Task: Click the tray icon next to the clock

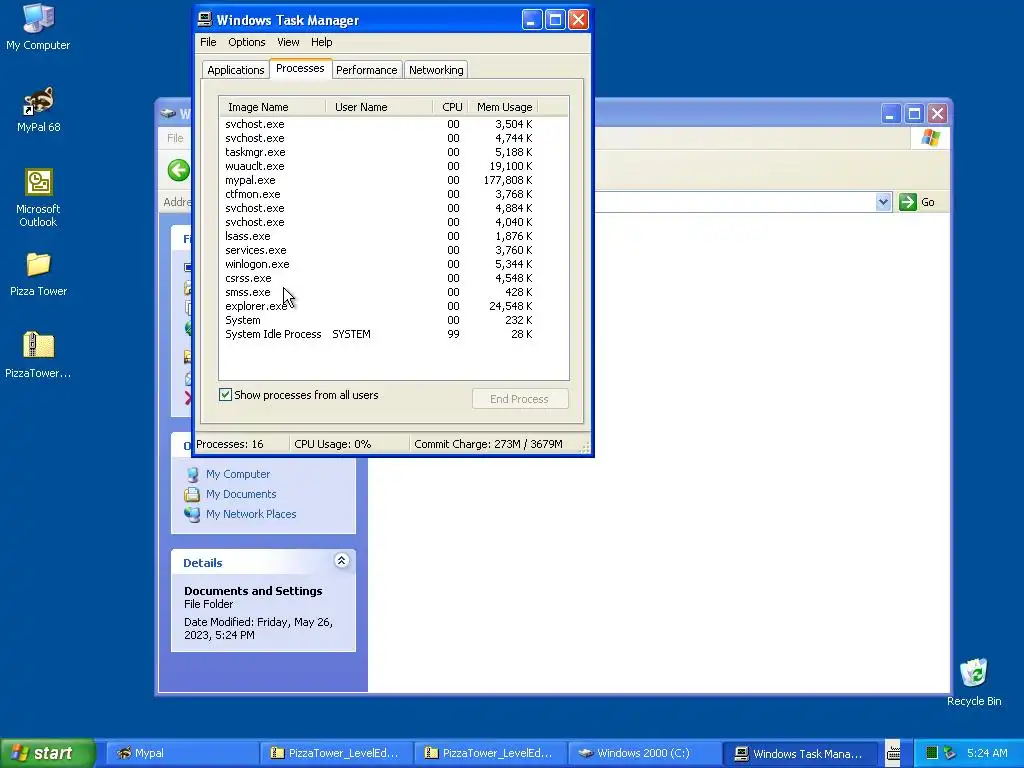Action: (950, 753)
